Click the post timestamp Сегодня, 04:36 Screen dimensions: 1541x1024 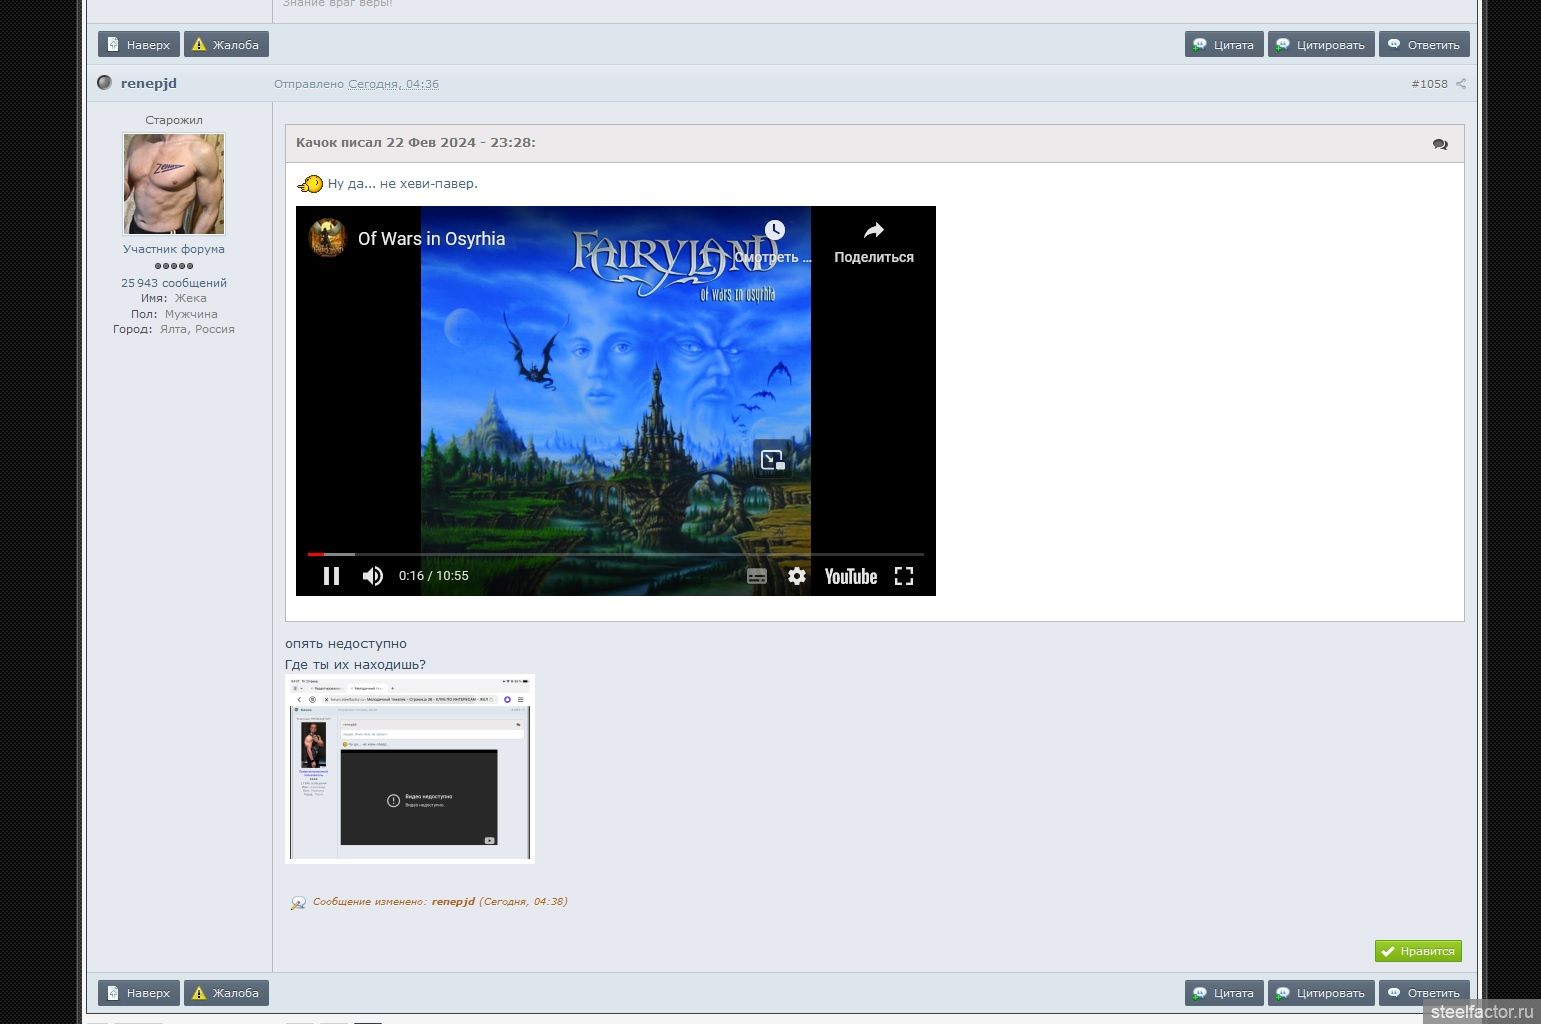coord(393,84)
